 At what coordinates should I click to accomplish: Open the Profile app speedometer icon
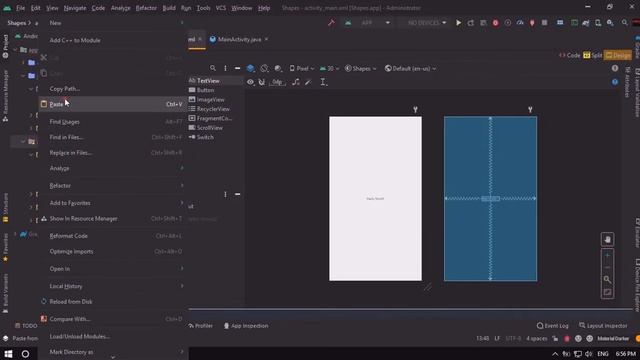(x=520, y=23)
